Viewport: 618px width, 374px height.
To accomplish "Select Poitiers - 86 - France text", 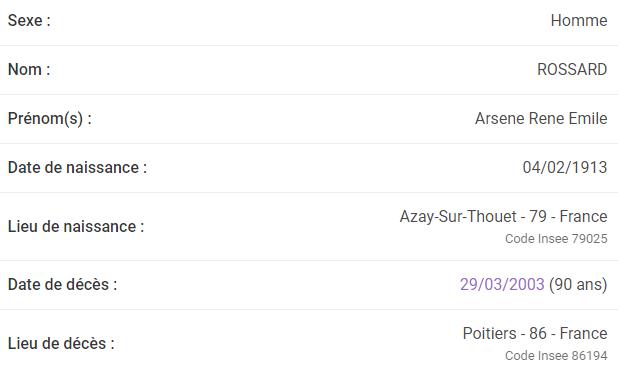I will tap(535, 333).
